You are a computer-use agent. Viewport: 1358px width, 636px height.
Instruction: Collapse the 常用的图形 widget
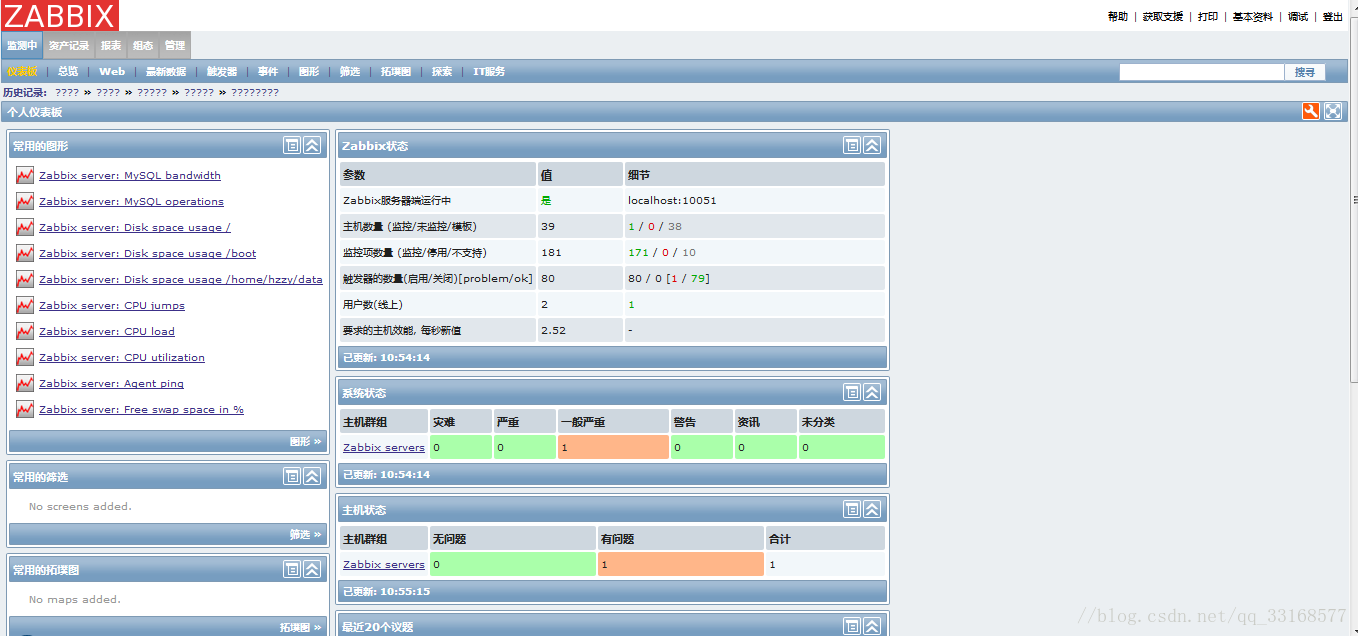pos(312,145)
